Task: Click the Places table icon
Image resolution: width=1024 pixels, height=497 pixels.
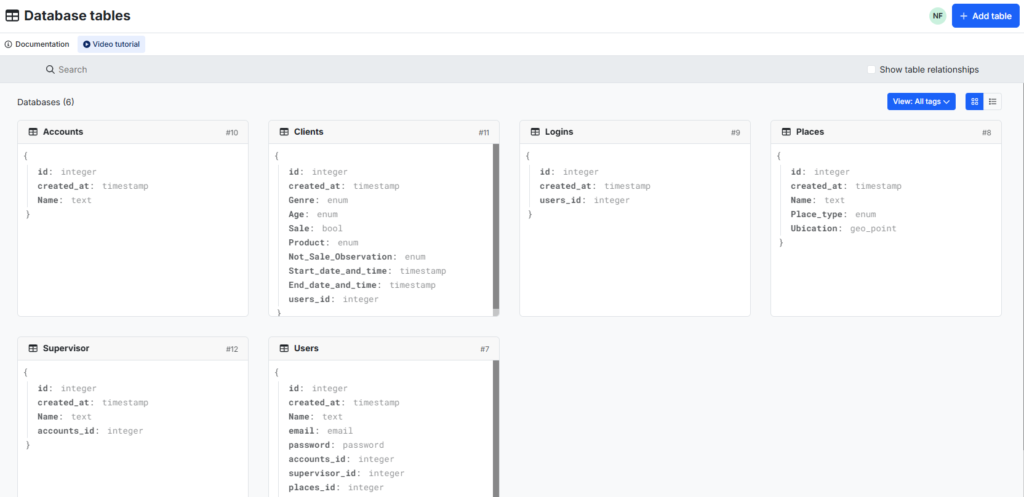Action: [x=786, y=132]
